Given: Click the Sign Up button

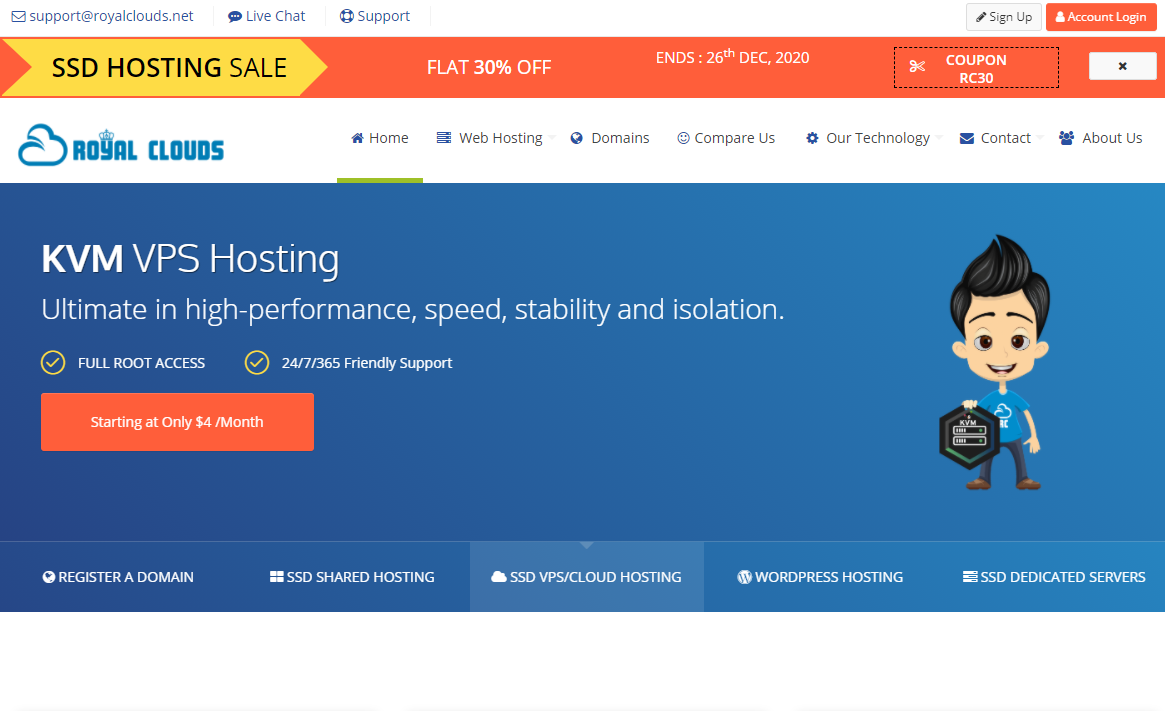Looking at the screenshot, I should (x=1004, y=17).
